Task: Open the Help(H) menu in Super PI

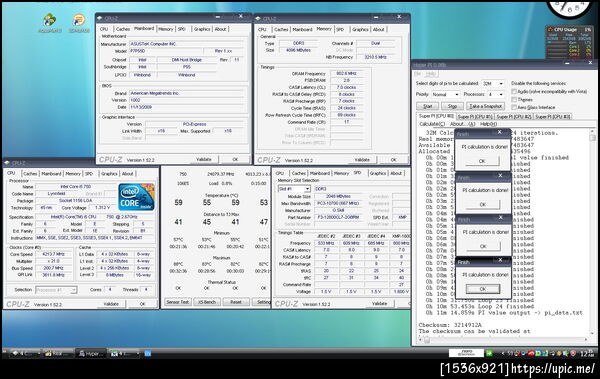Action: [488, 124]
